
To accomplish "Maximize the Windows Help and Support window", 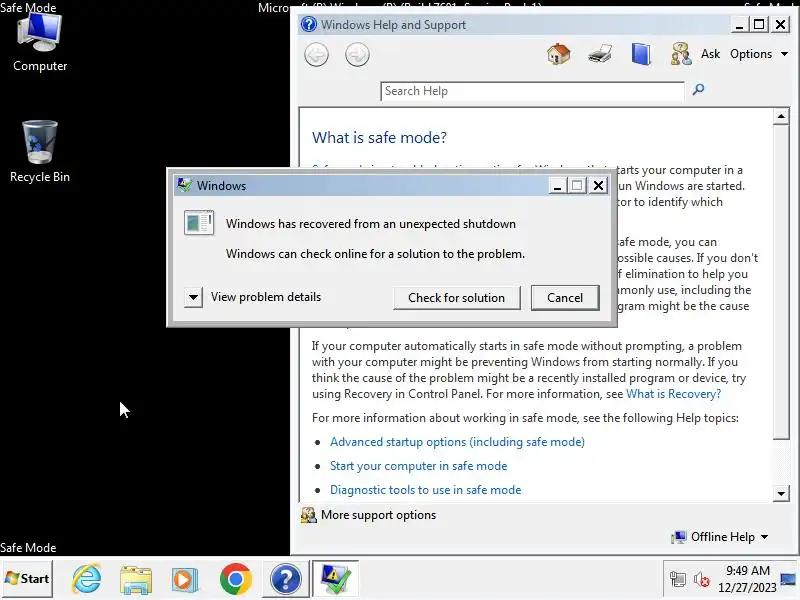I will (759, 24).
